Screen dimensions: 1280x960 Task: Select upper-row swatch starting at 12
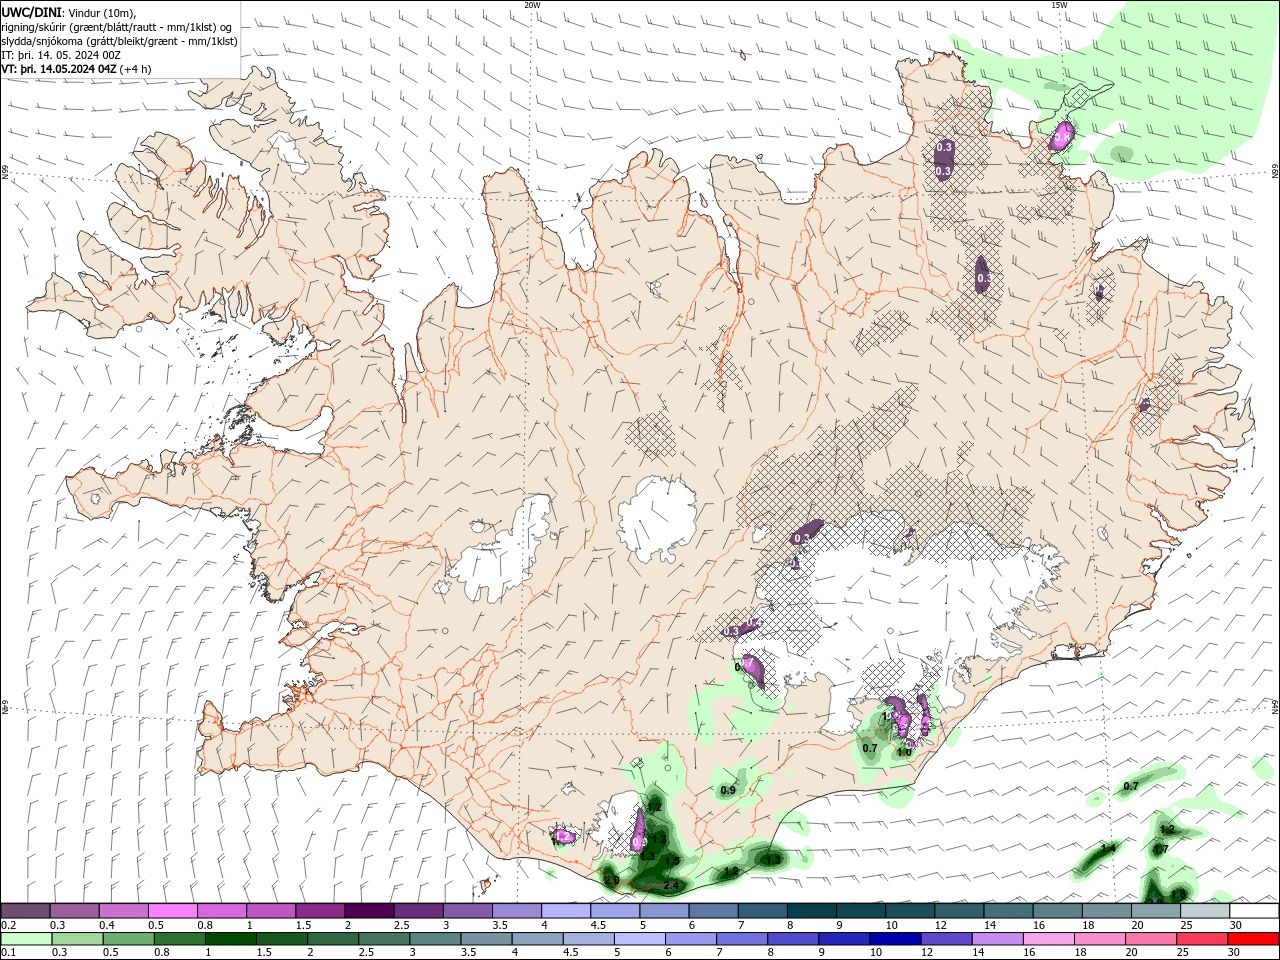[x=960, y=911]
